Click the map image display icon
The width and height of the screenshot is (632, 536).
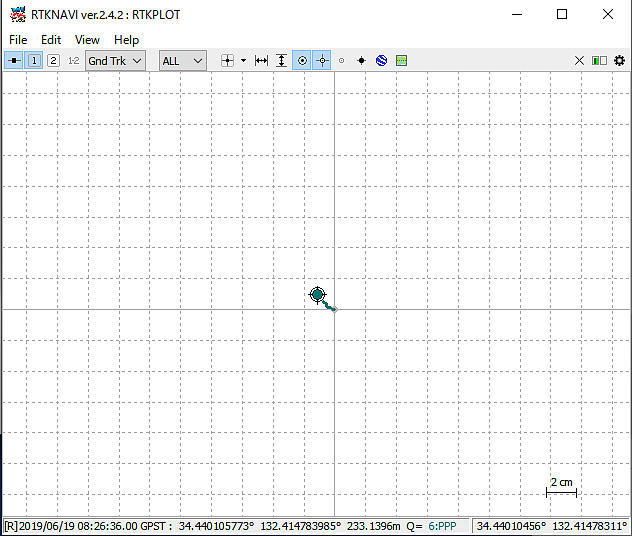(x=401, y=61)
